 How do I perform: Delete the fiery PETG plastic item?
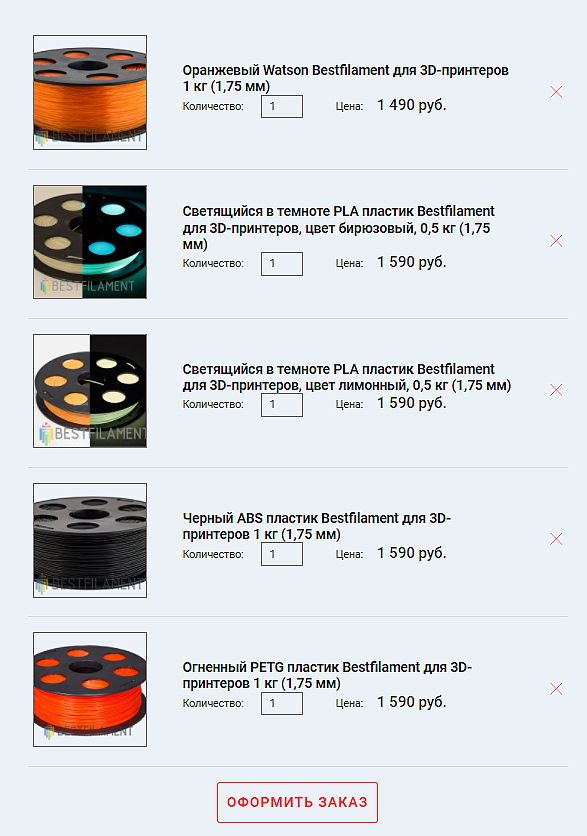[x=556, y=689]
